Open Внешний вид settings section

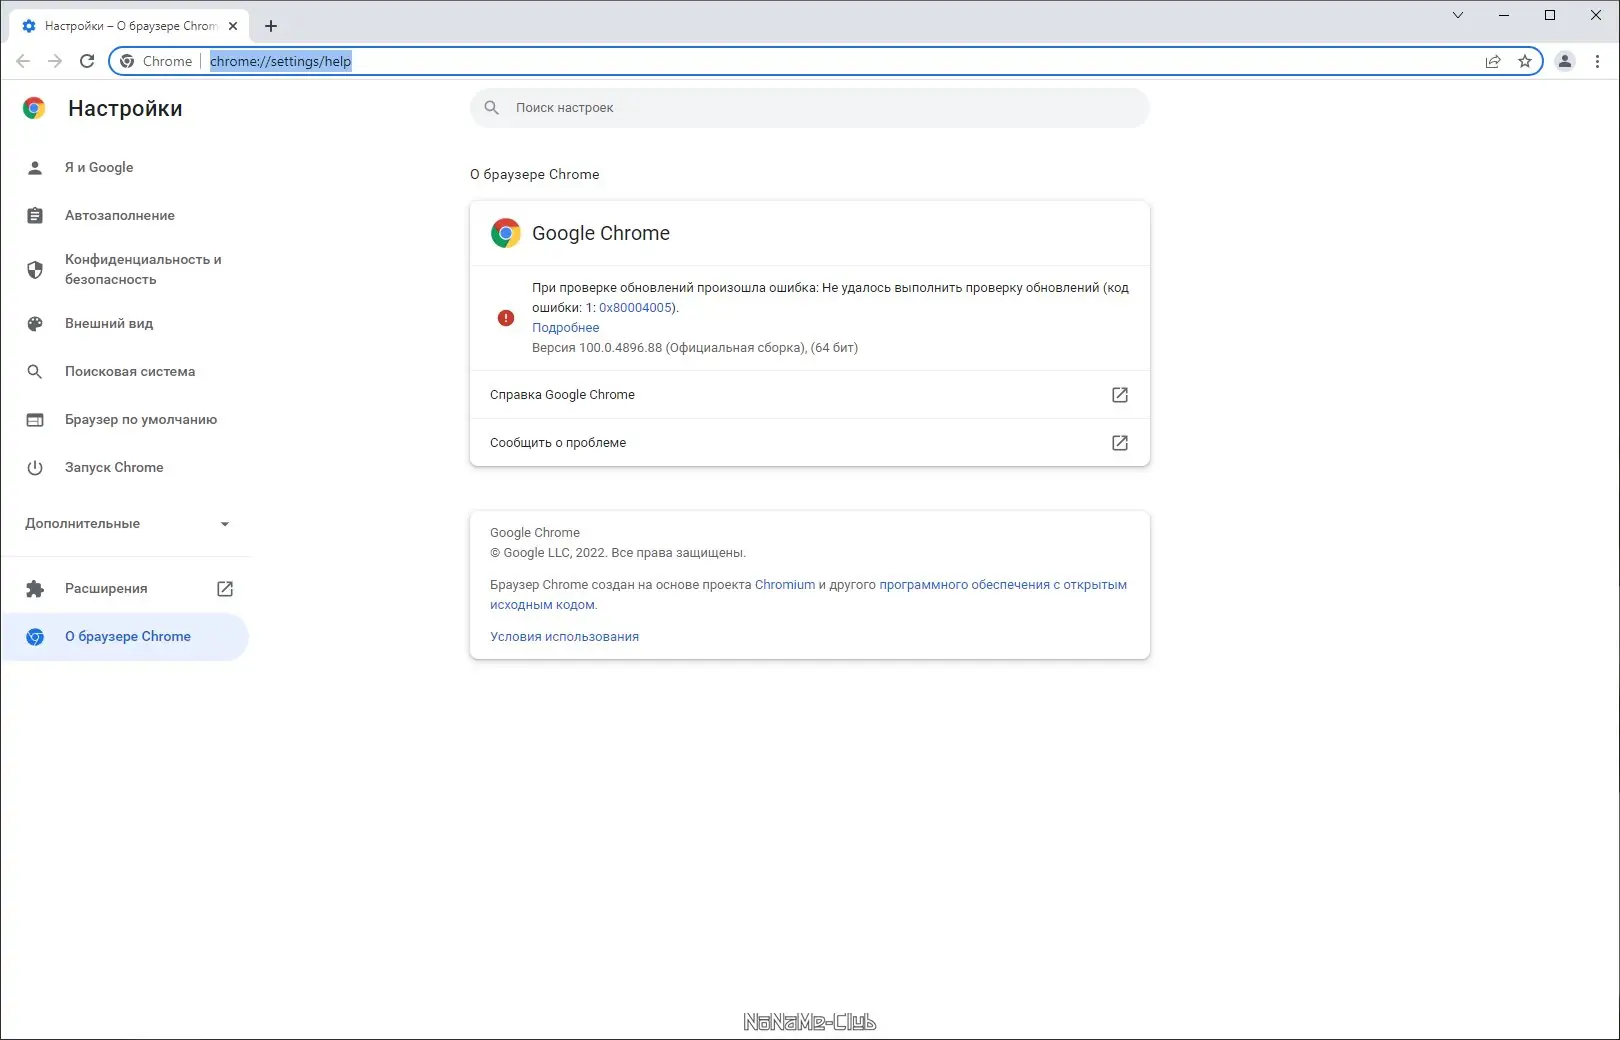click(x=125, y=323)
